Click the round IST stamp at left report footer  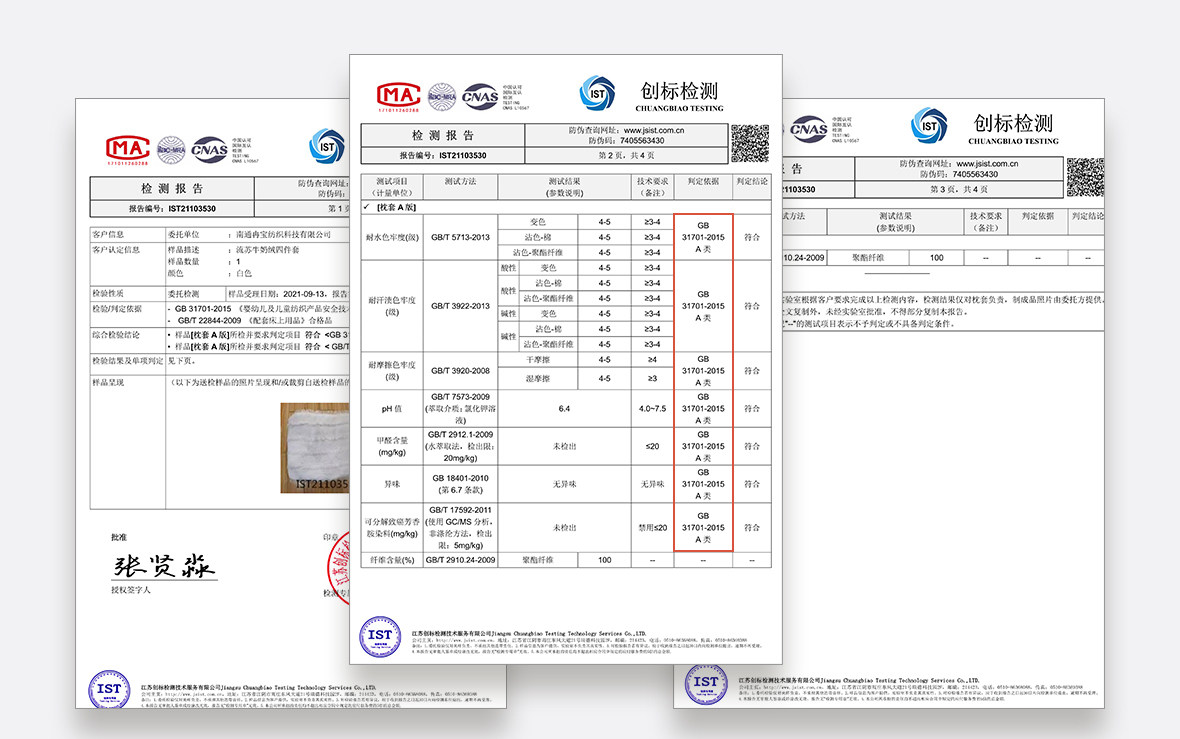click(109, 689)
